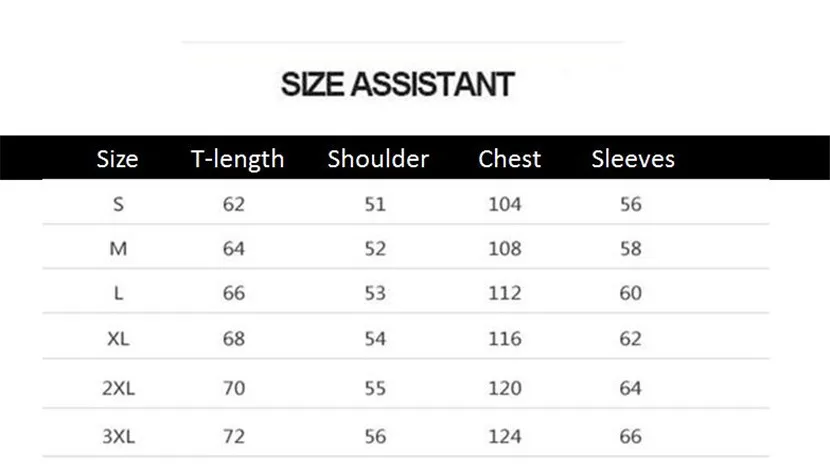Screen dimensions: 830x470
Task: Choose the 2XL size row label
Action: tap(119, 388)
